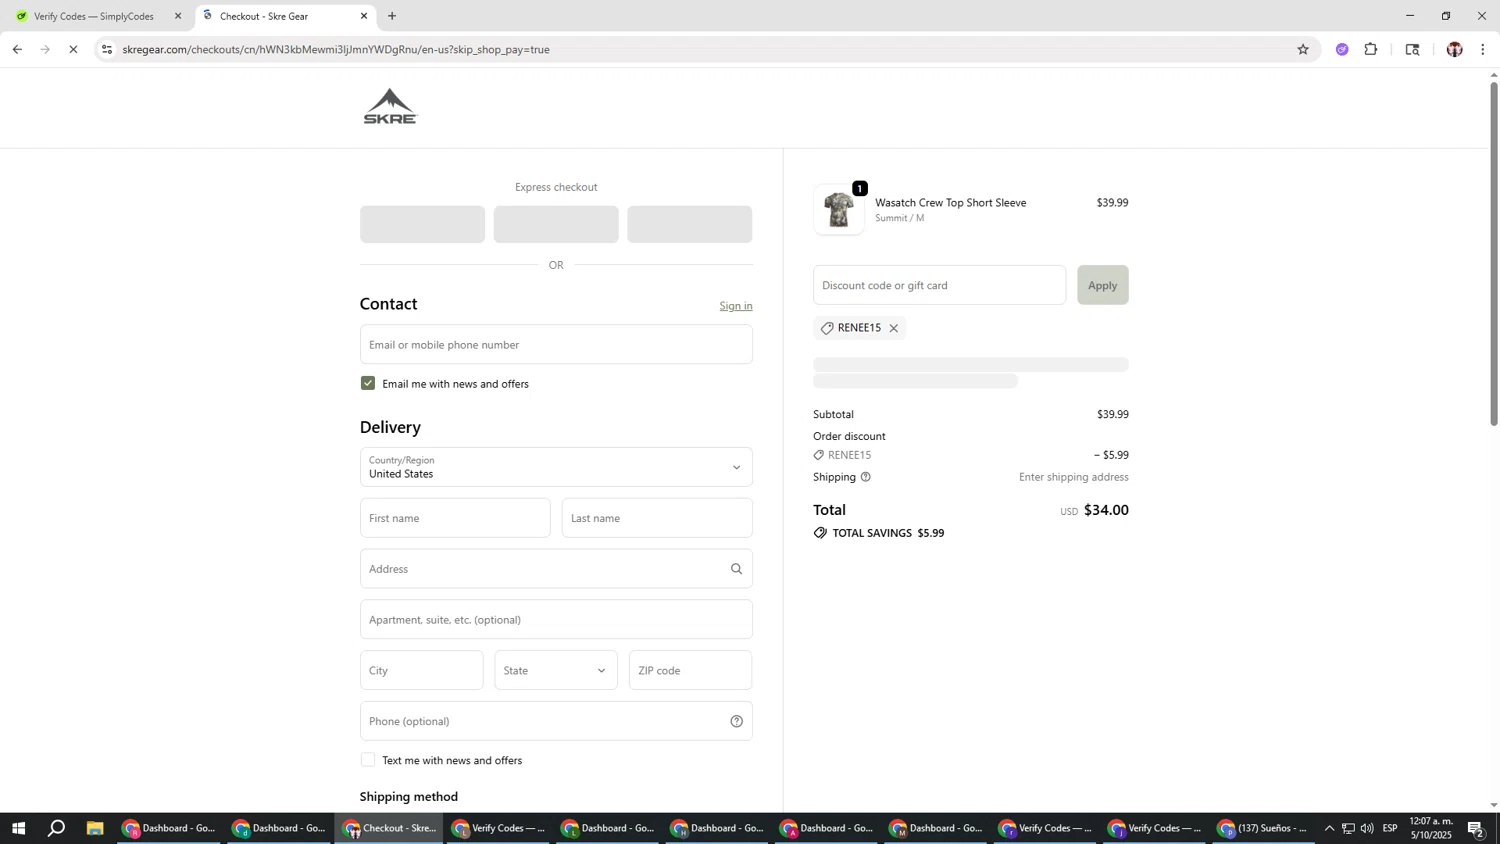The image size is (1500, 844).
Task: Click the Last name field
Action: pyautogui.click(x=657, y=518)
